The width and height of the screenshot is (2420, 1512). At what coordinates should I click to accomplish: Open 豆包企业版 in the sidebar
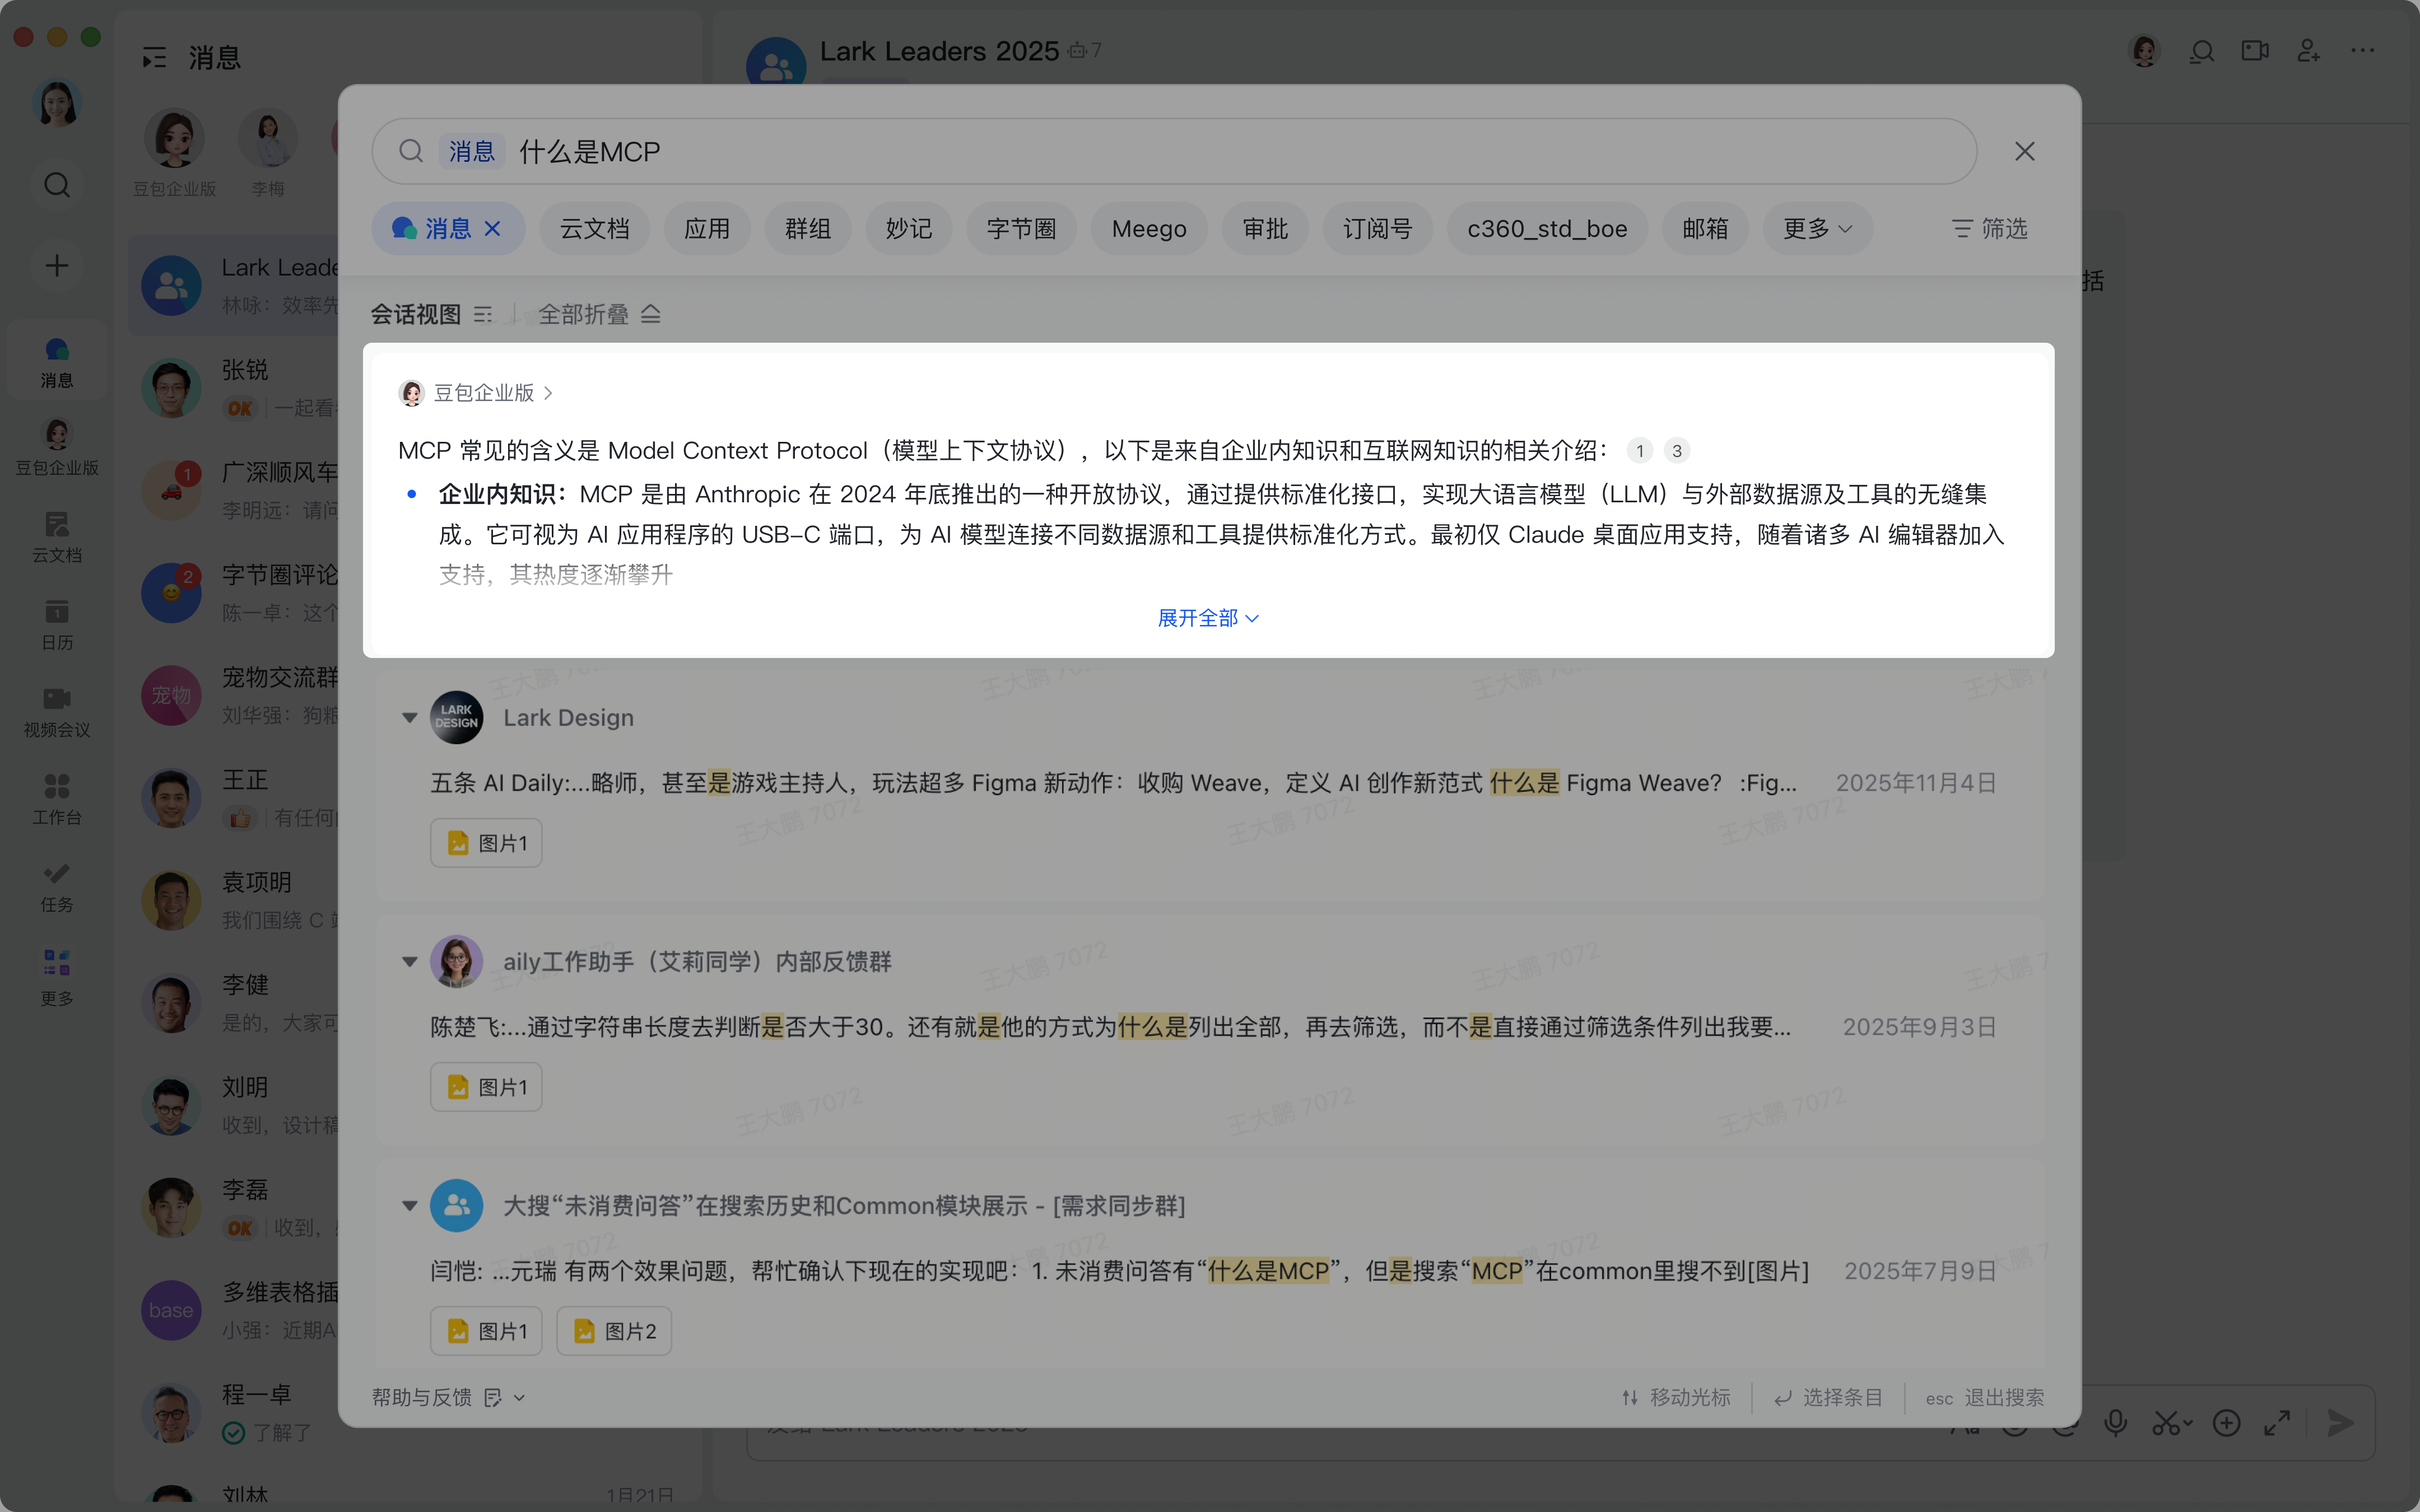click(57, 448)
